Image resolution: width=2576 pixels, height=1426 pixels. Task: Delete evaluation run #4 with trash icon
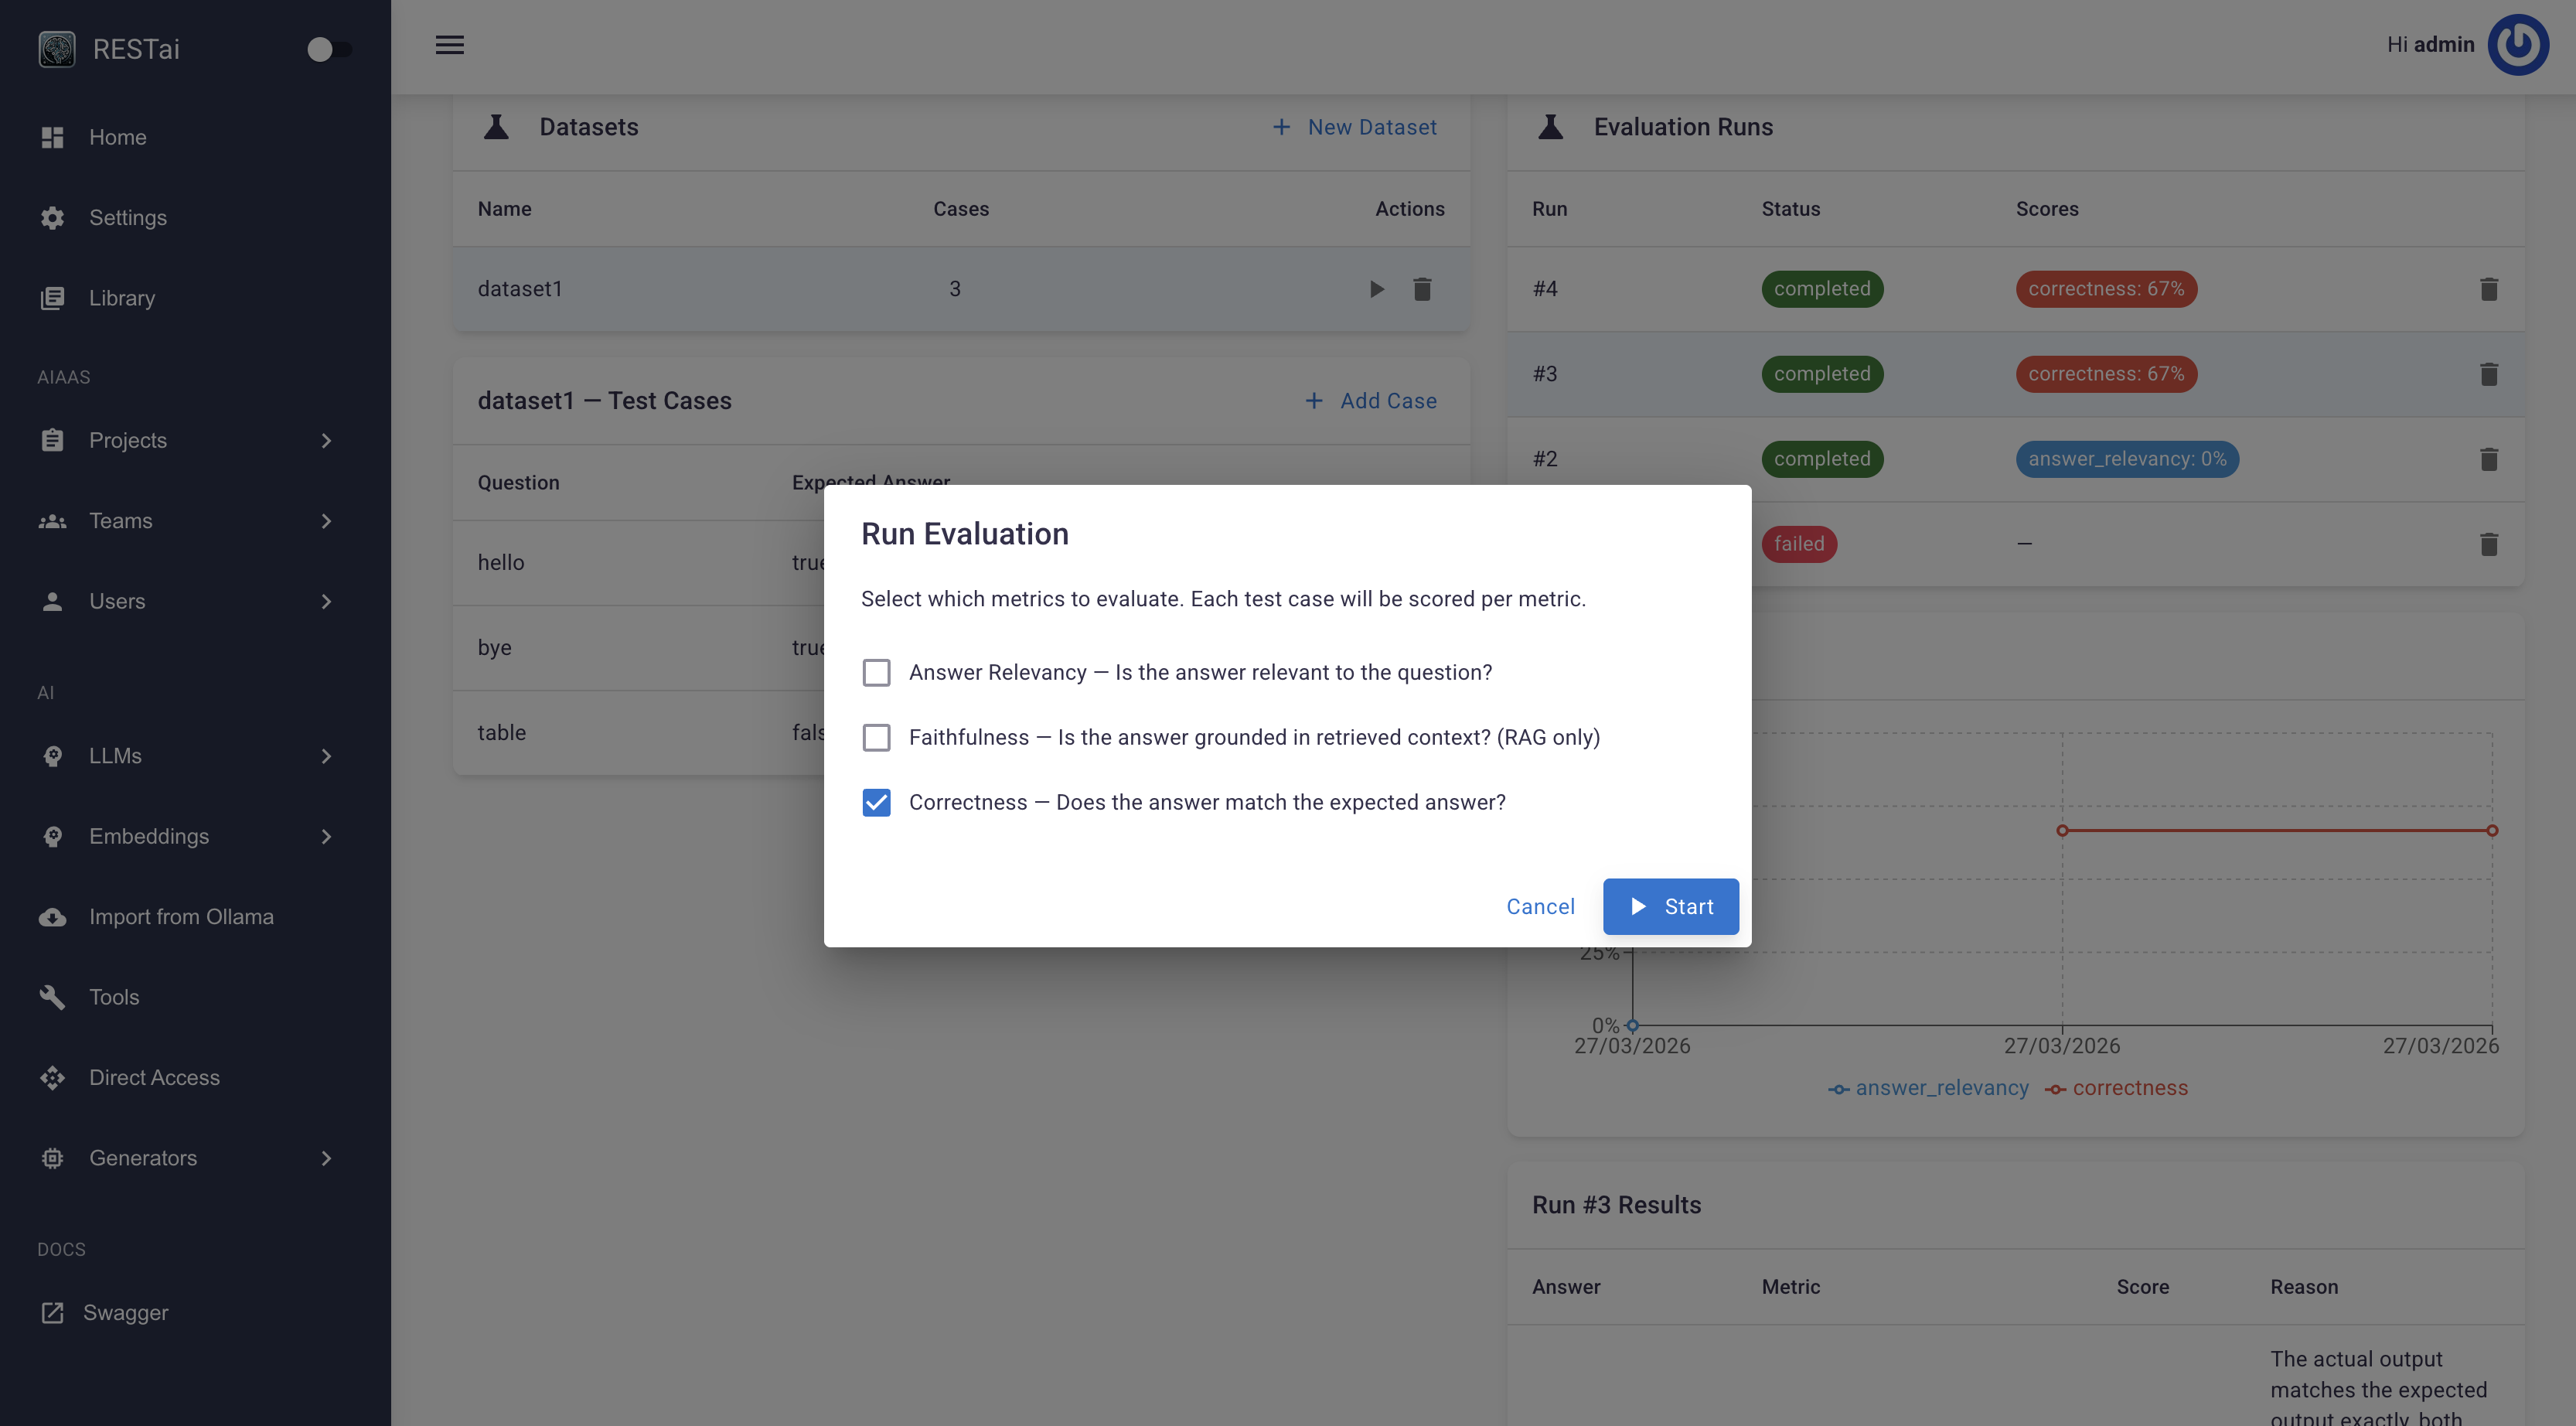[x=2490, y=289]
